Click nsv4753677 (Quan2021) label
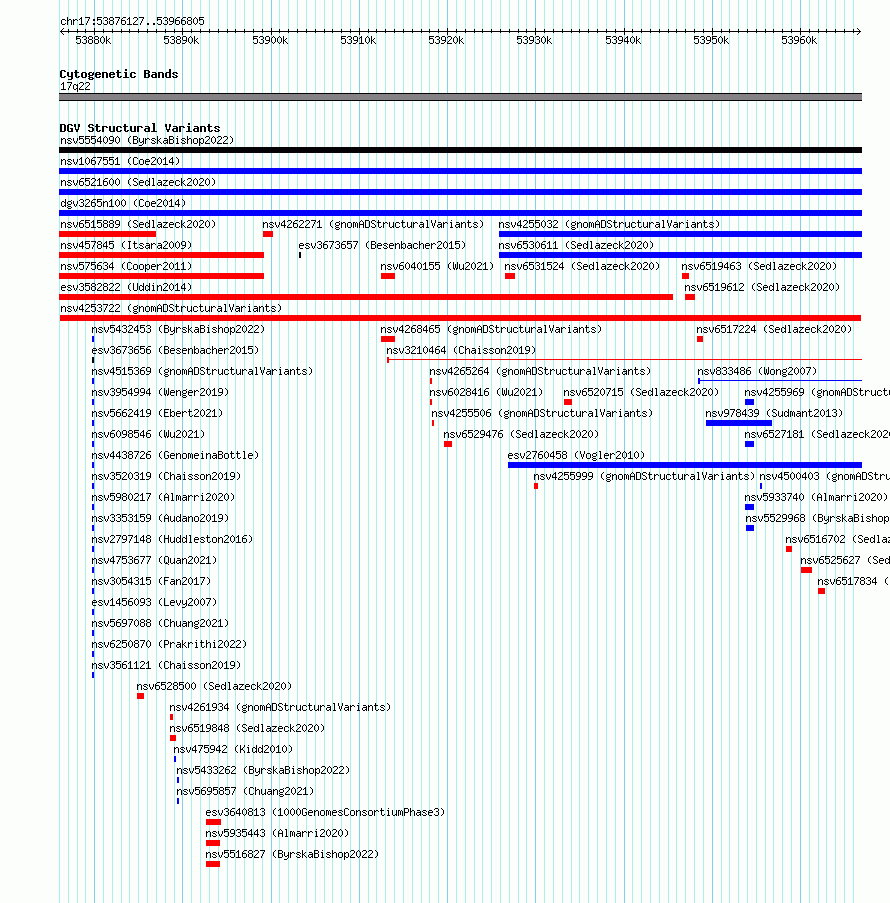890x903 pixels. (154, 560)
